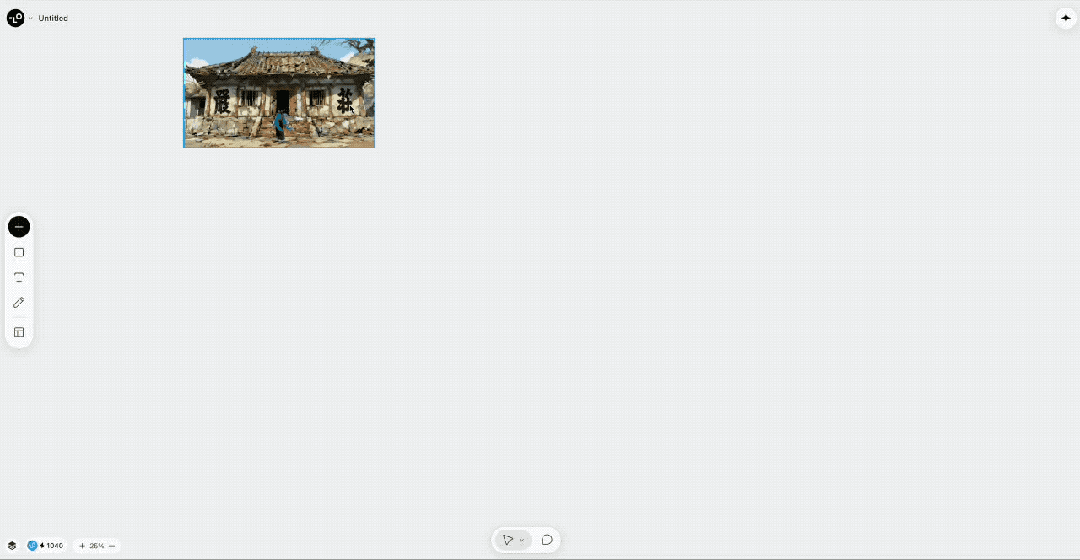Viewport: 1080px width, 560px height.
Task: Select the pencil drawing tool
Action: click(x=19, y=302)
